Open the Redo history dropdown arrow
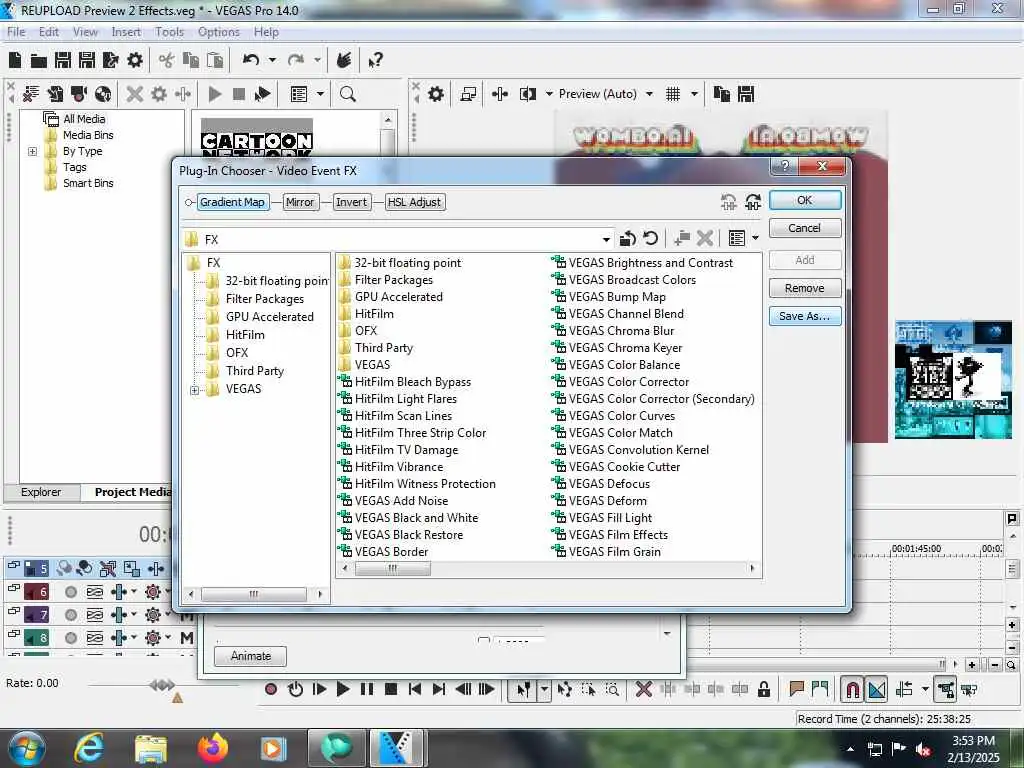 tap(317, 60)
